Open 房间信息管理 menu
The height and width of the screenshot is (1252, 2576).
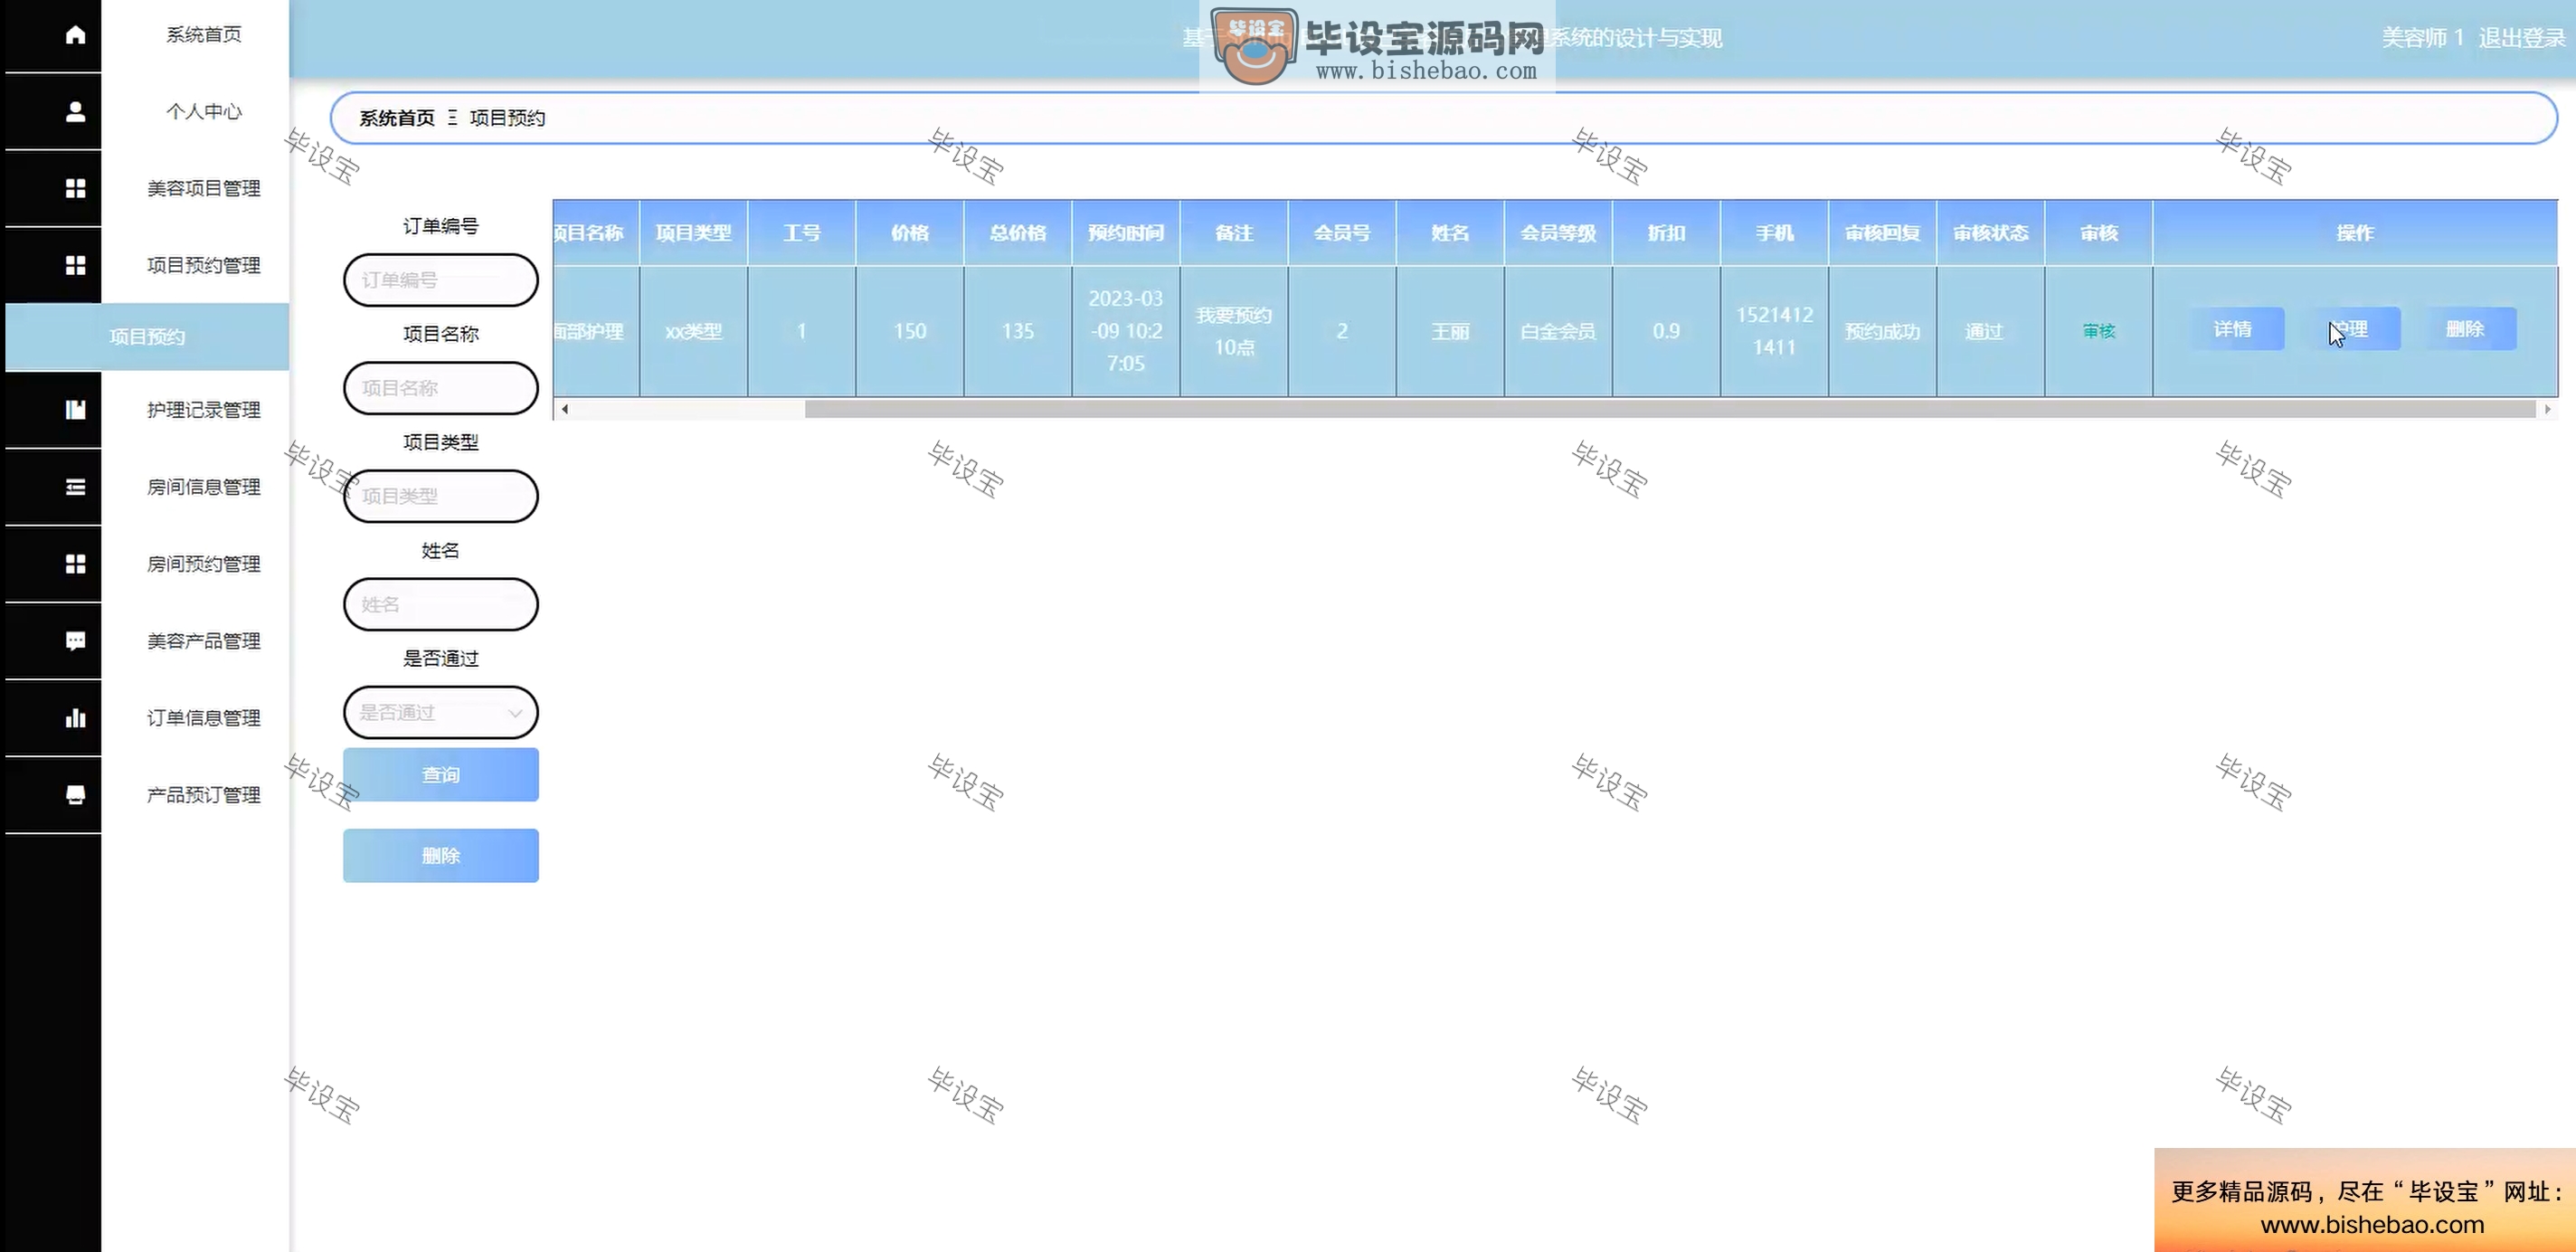pyautogui.click(x=204, y=487)
